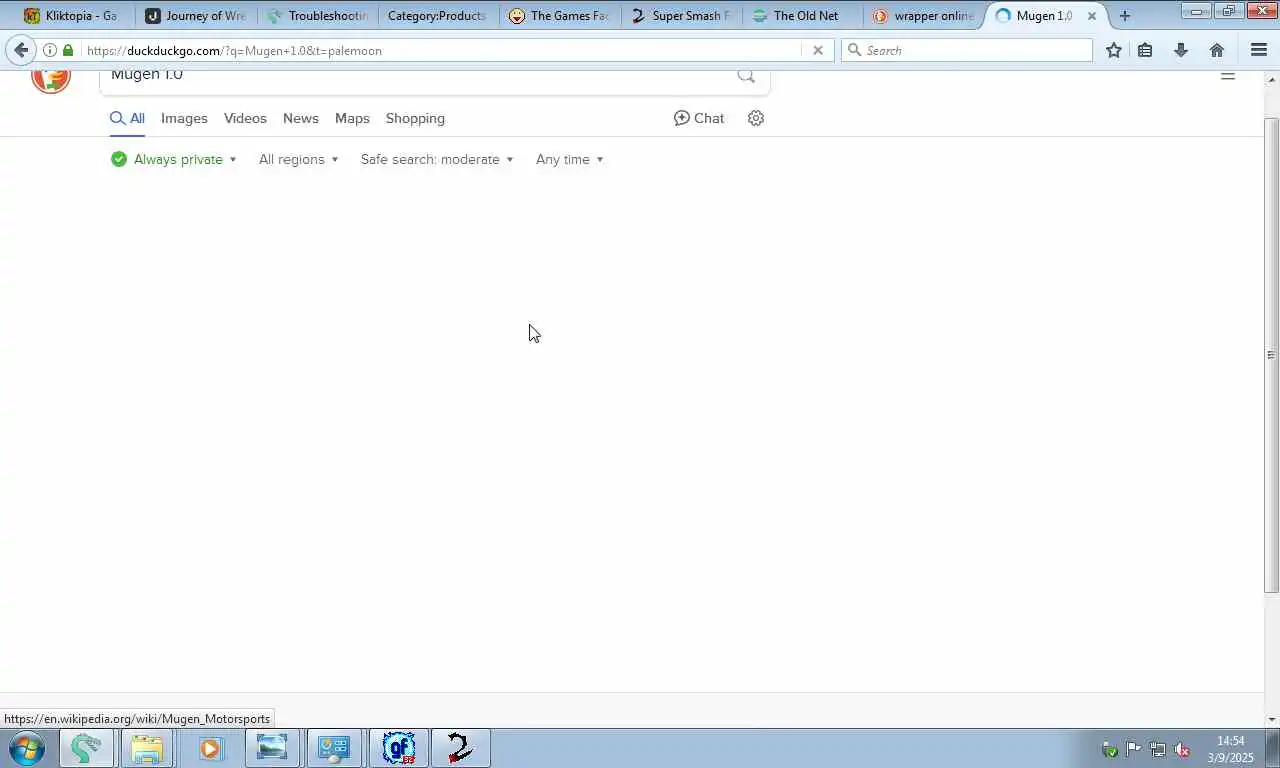The image size is (1280, 768).
Task: Click the DuckDuckGo logo
Action: click(x=51, y=79)
